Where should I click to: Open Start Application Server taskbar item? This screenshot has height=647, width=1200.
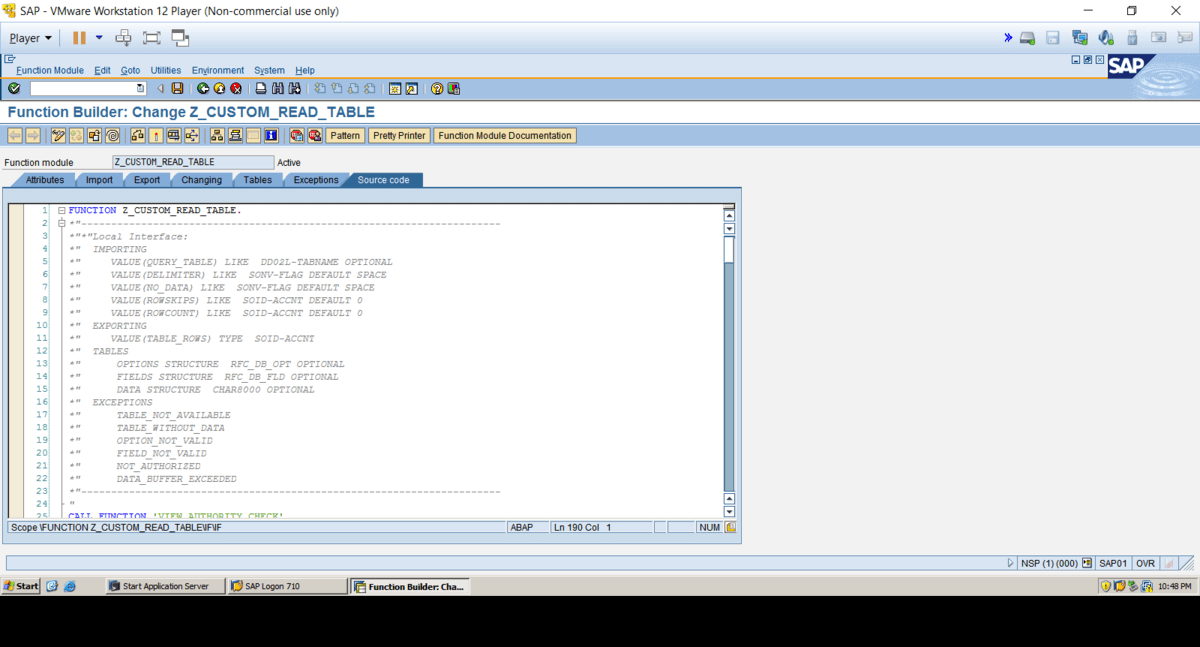click(165, 586)
